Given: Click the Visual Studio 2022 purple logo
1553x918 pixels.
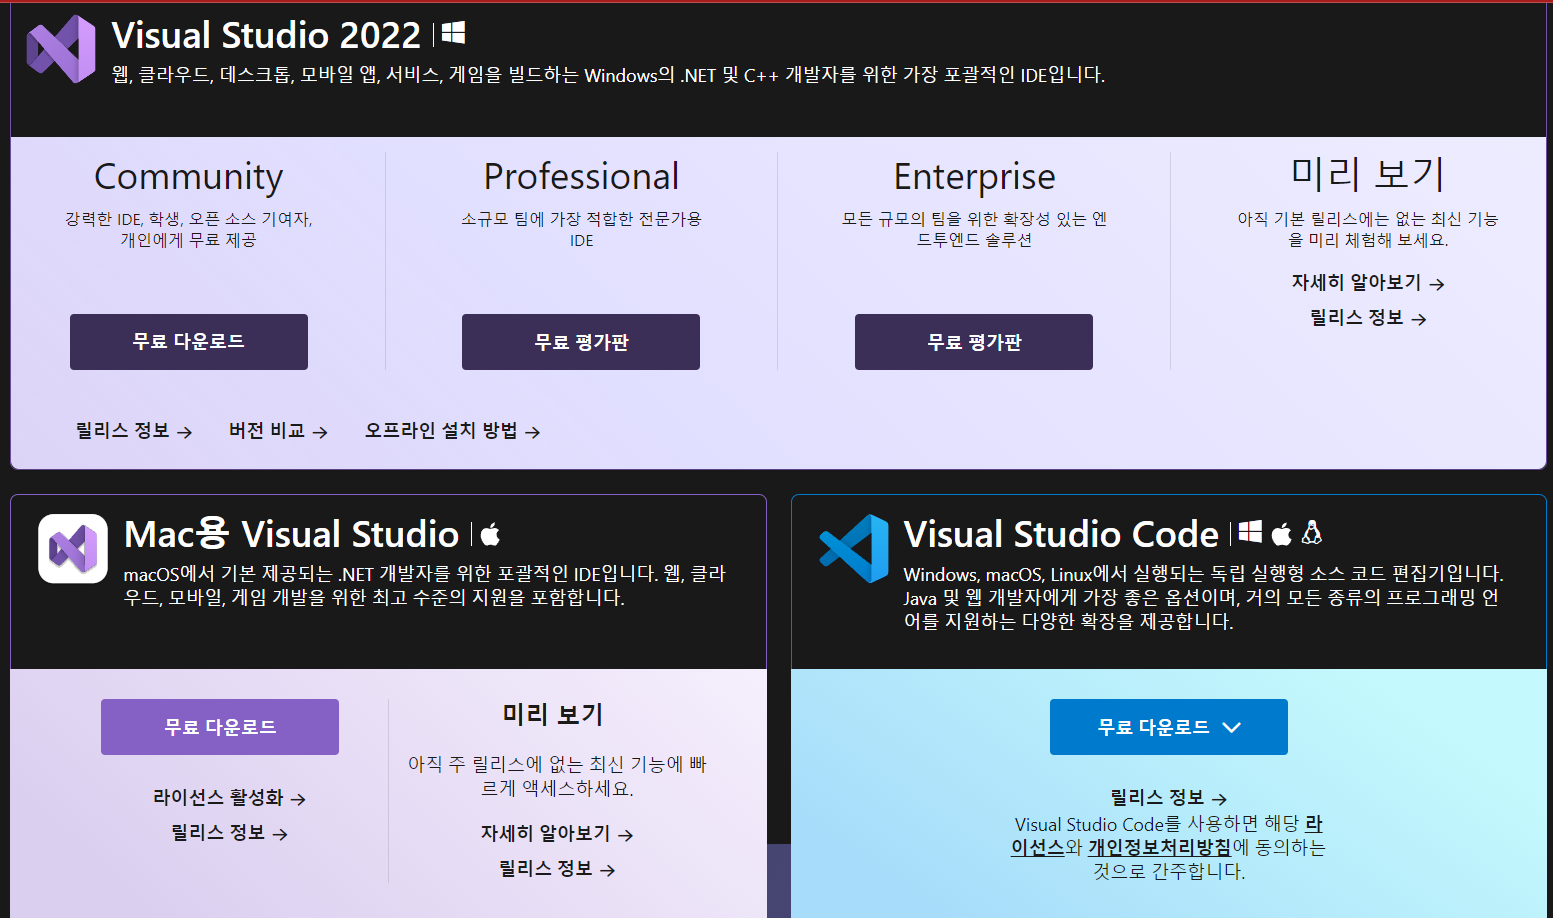Looking at the screenshot, I should click(61, 49).
